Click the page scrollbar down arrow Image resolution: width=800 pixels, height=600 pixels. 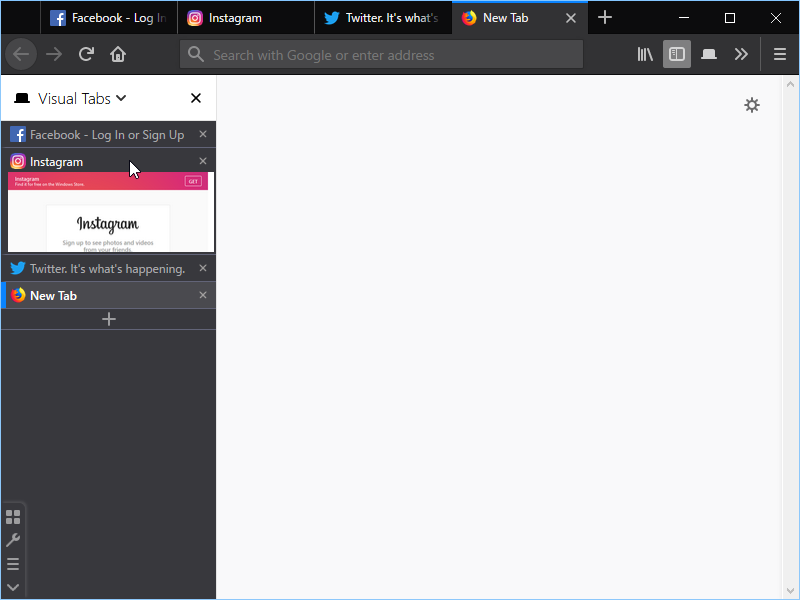(x=790, y=592)
